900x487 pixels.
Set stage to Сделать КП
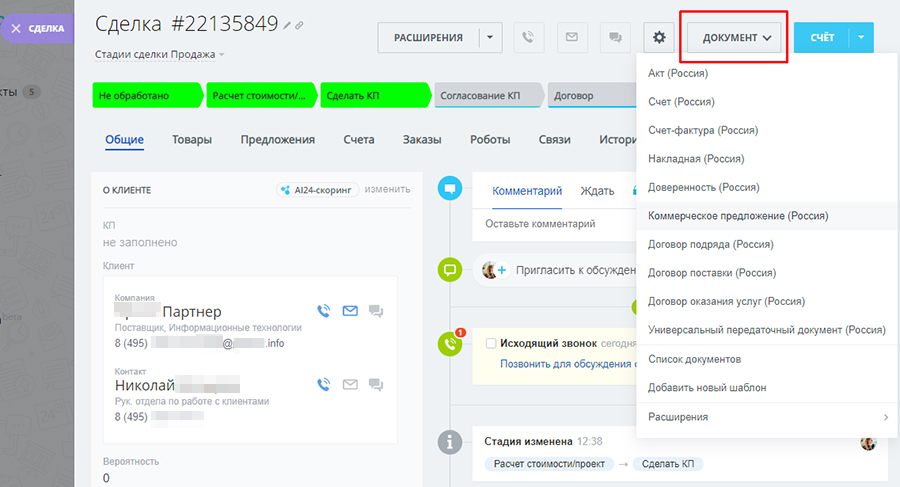click(x=375, y=95)
